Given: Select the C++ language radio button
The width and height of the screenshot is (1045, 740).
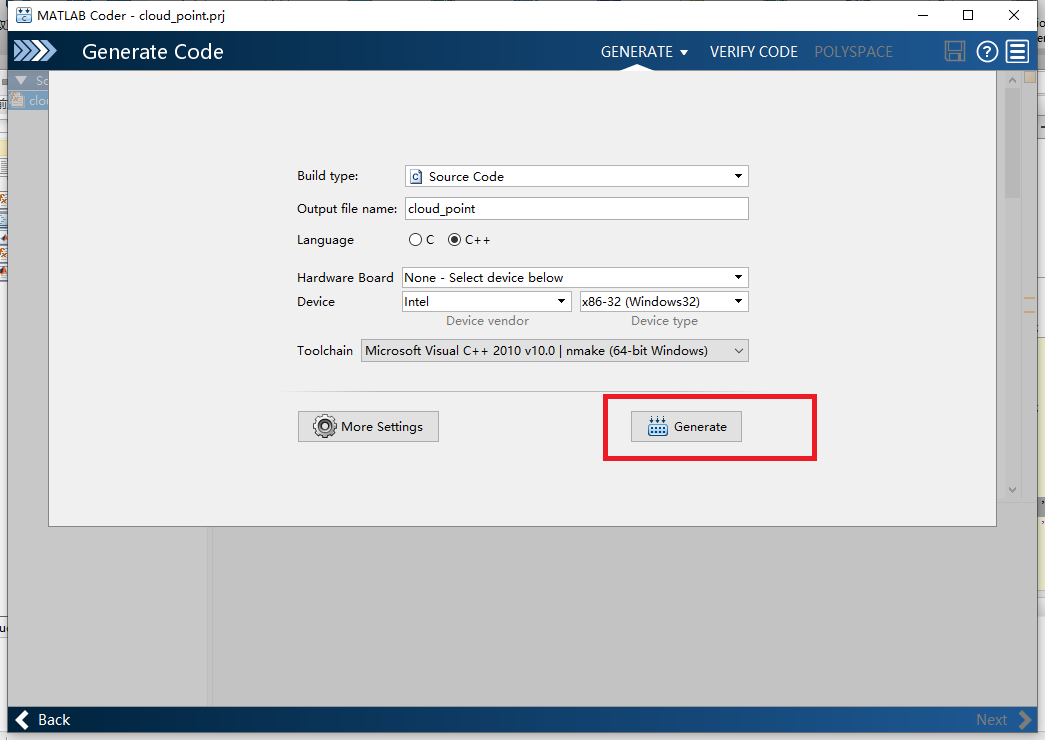Looking at the screenshot, I should [x=455, y=240].
